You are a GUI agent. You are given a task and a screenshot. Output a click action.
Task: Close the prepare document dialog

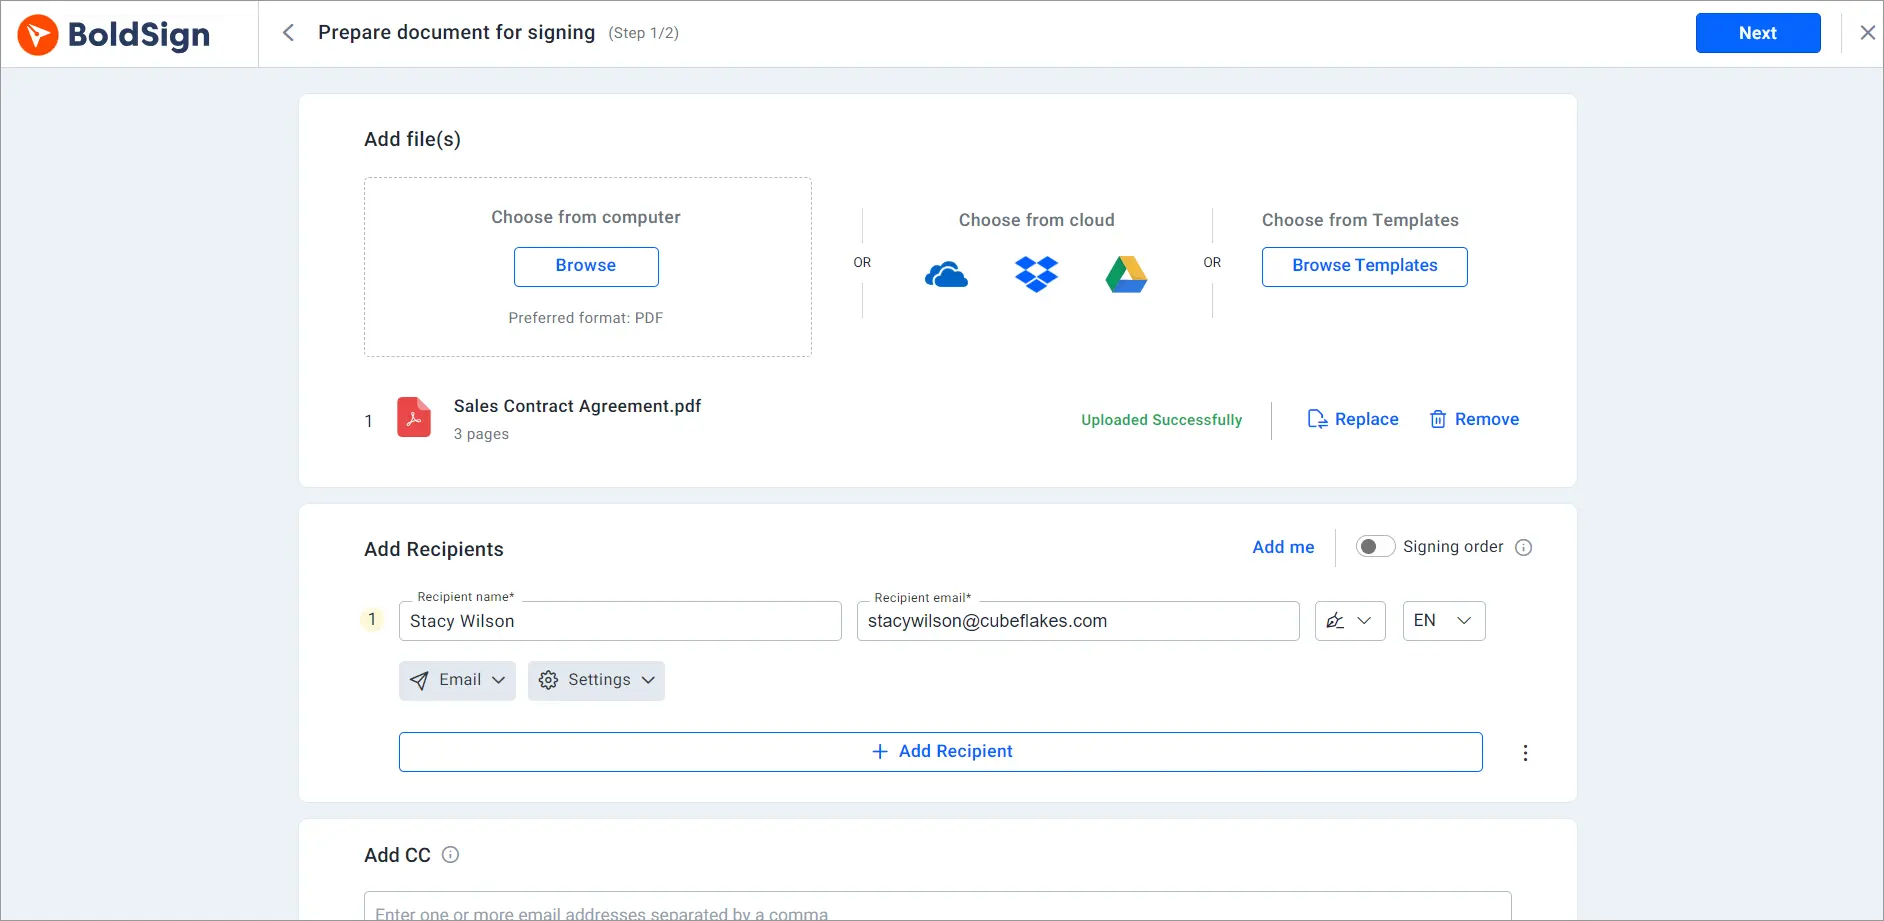pyautogui.click(x=1867, y=33)
